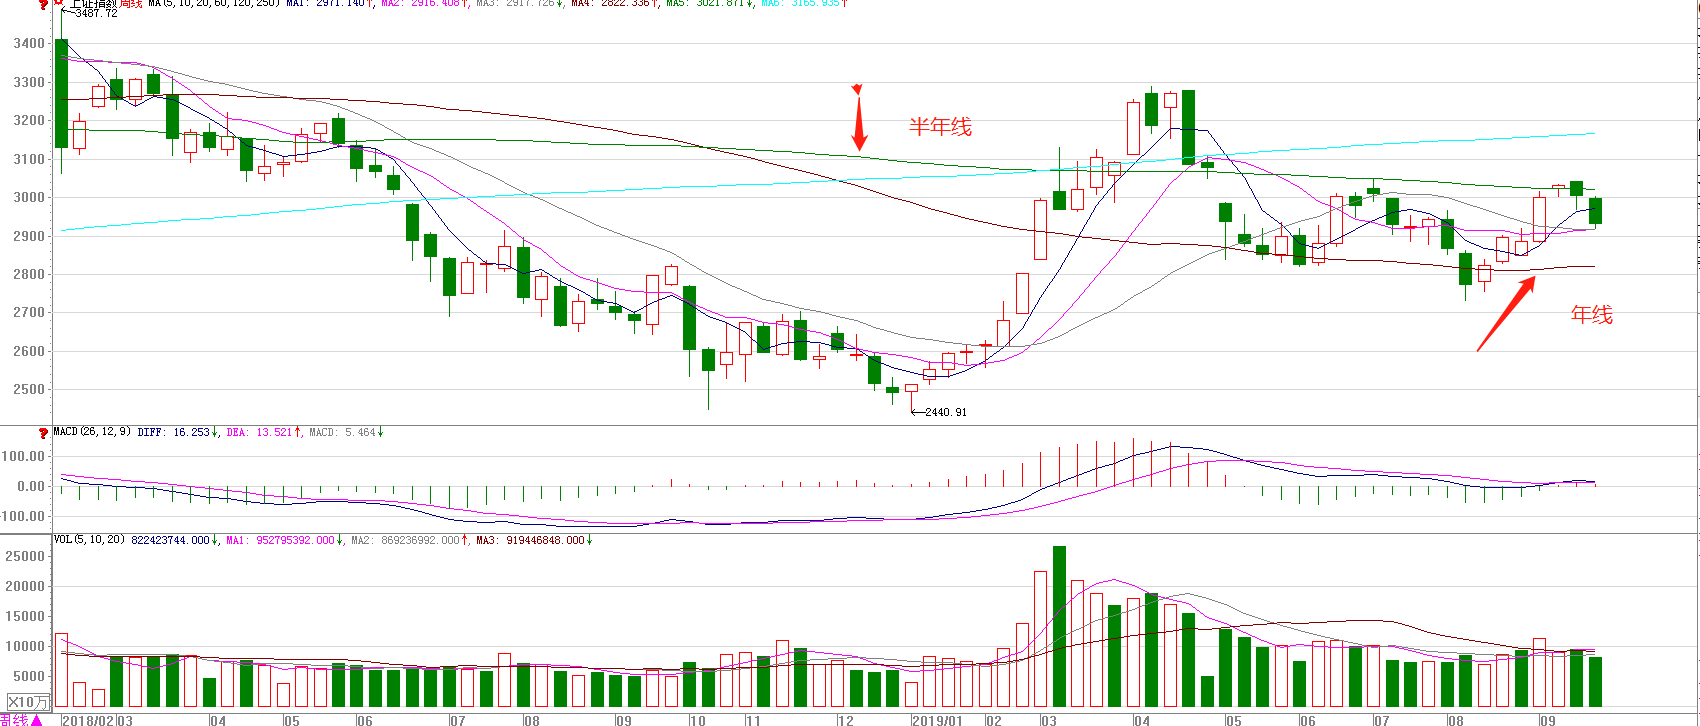Select the VOL(5,10,20) indicator label
Viewport: 1700px width, 726px height.
pos(89,540)
